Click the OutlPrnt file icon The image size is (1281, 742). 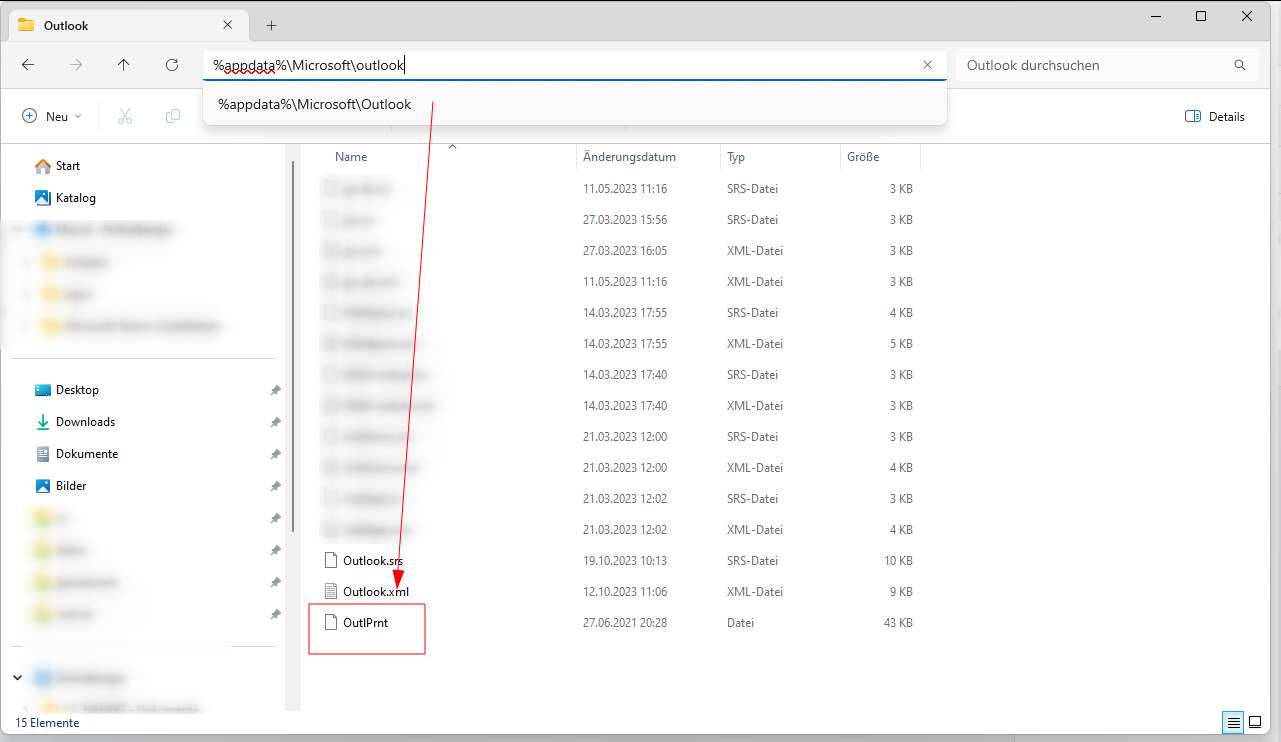[x=332, y=622]
